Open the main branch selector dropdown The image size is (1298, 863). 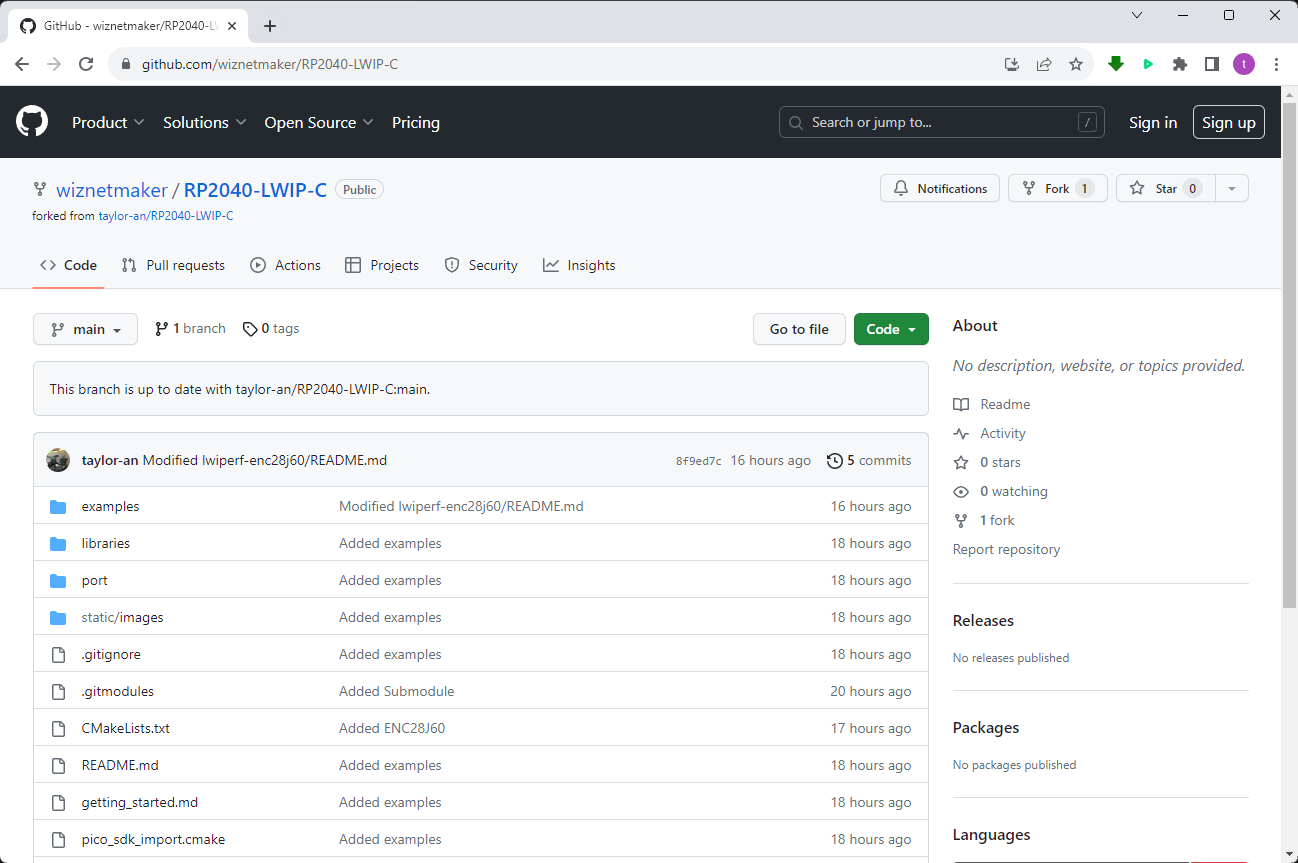click(x=85, y=329)
